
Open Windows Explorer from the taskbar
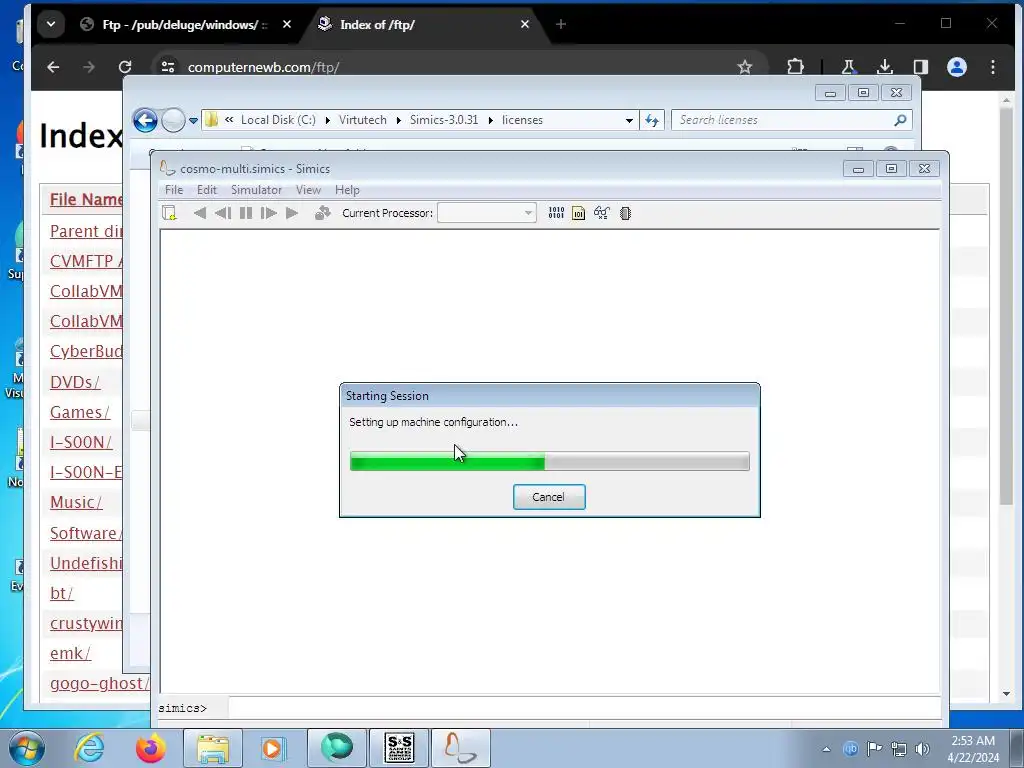coord(213,748)
